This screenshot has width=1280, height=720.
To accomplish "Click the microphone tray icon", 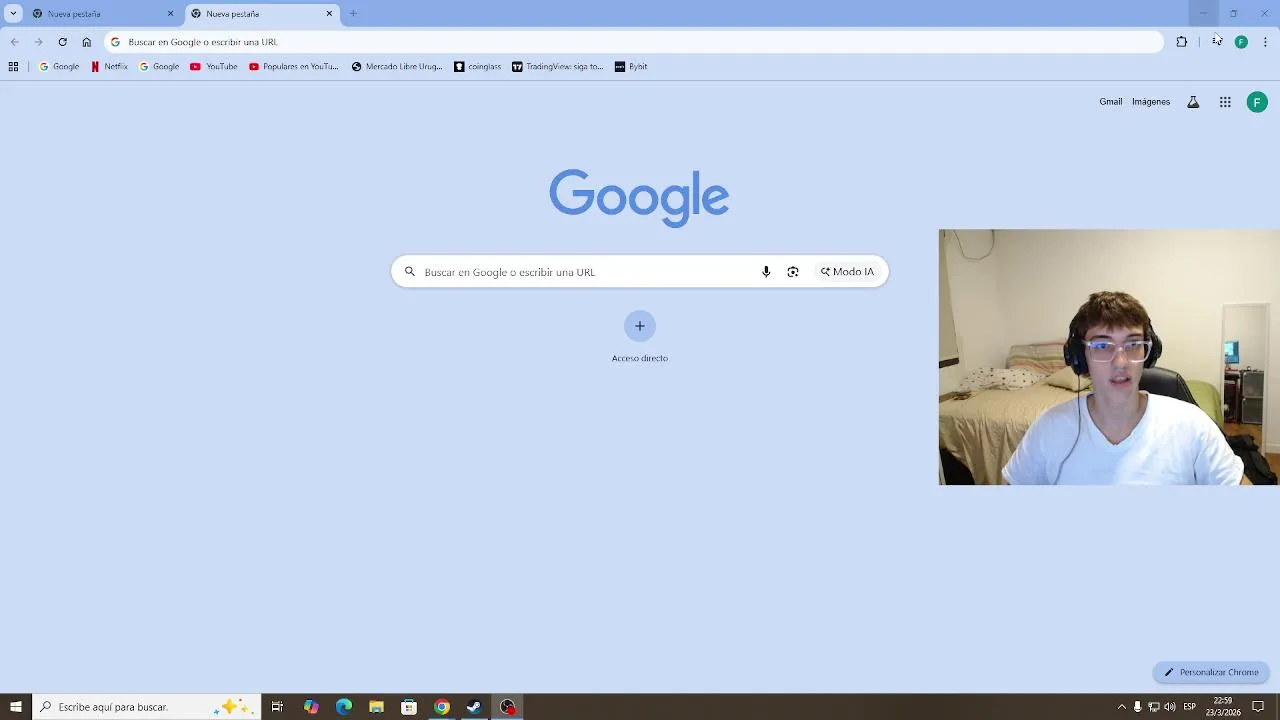I will pyautogui.click(x=1137, y=707).
